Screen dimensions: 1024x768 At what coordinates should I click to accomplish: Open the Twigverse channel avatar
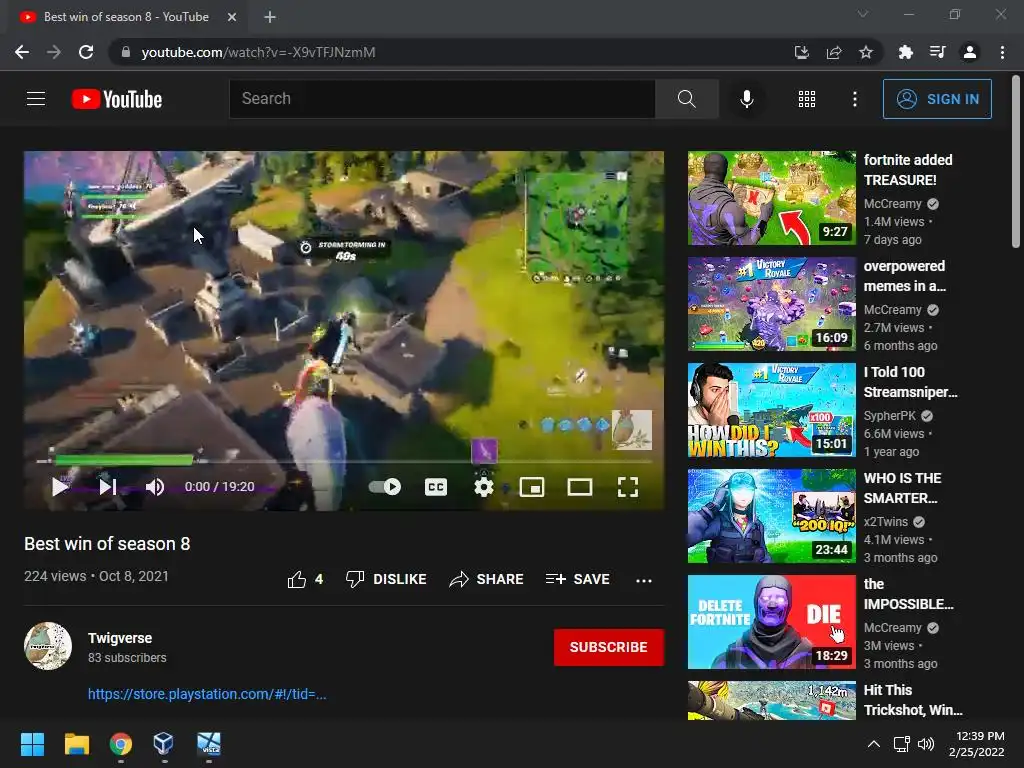point(48,646)
